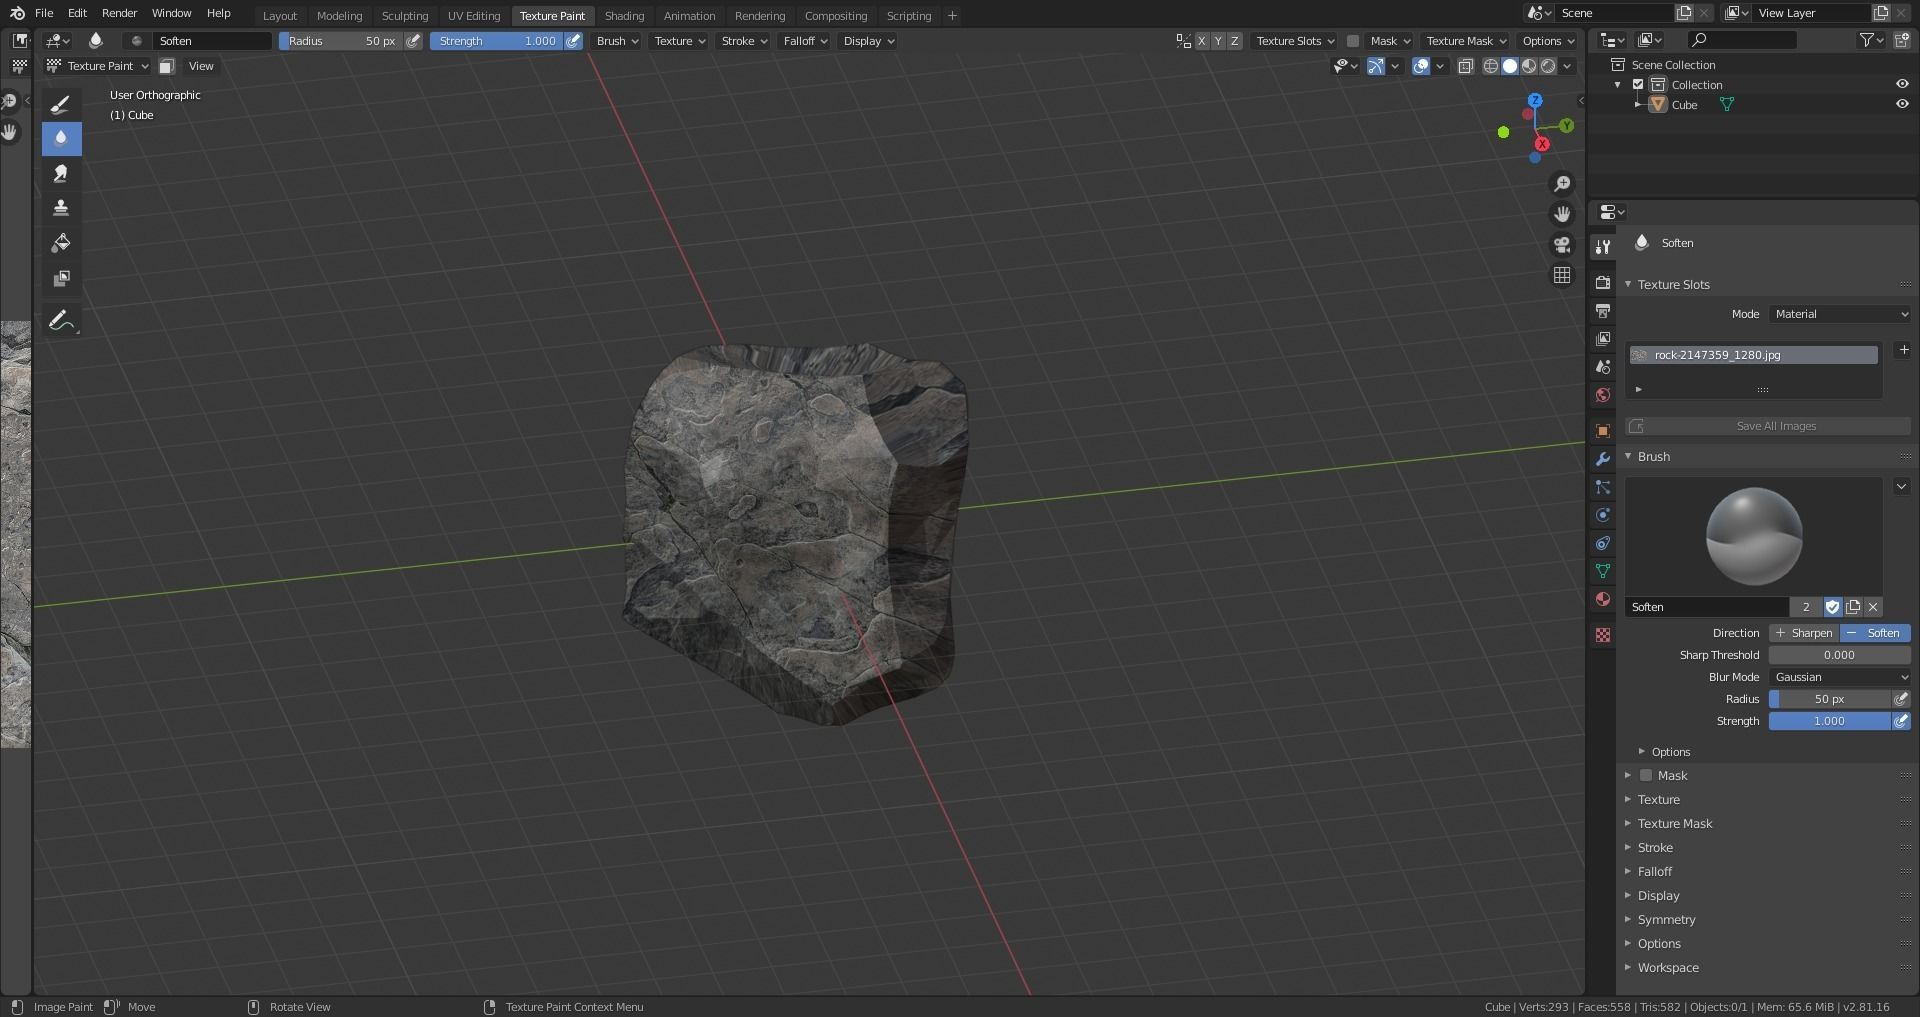This screenshot has height=1017, width=1920.
Task: Select the Fill bucket tool
Action: (61, 243)
